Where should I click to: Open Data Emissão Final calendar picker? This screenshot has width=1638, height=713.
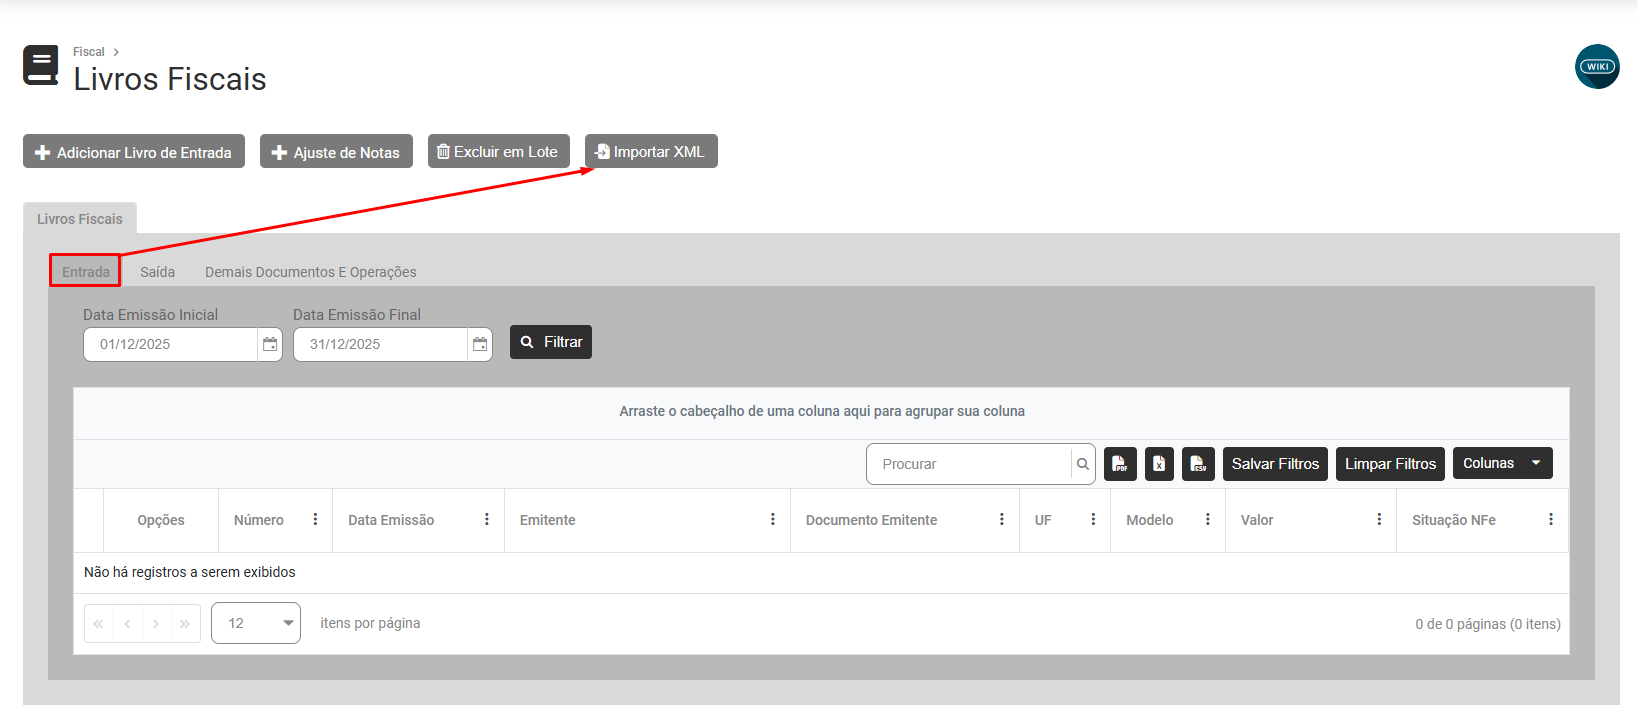(480, 344)
